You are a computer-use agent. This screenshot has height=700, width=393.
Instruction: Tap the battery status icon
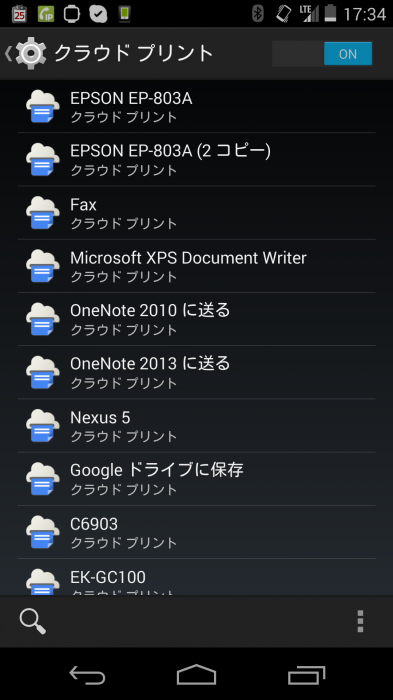(330, 13)
